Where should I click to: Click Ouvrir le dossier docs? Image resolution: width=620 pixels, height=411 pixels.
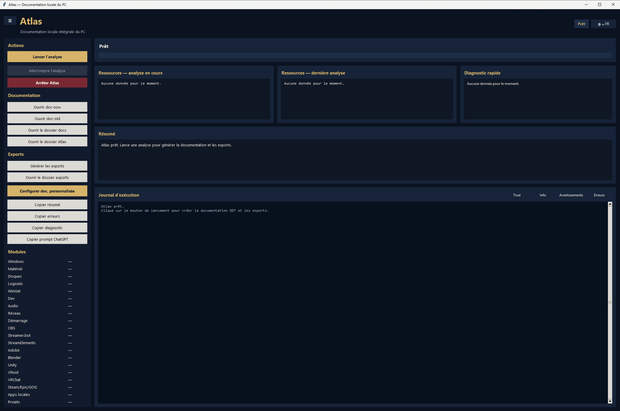click(47, 130)
